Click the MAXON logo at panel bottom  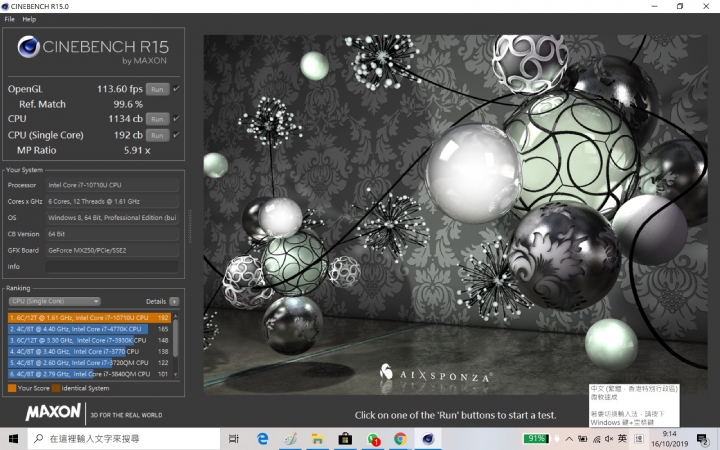pos(53,412)
